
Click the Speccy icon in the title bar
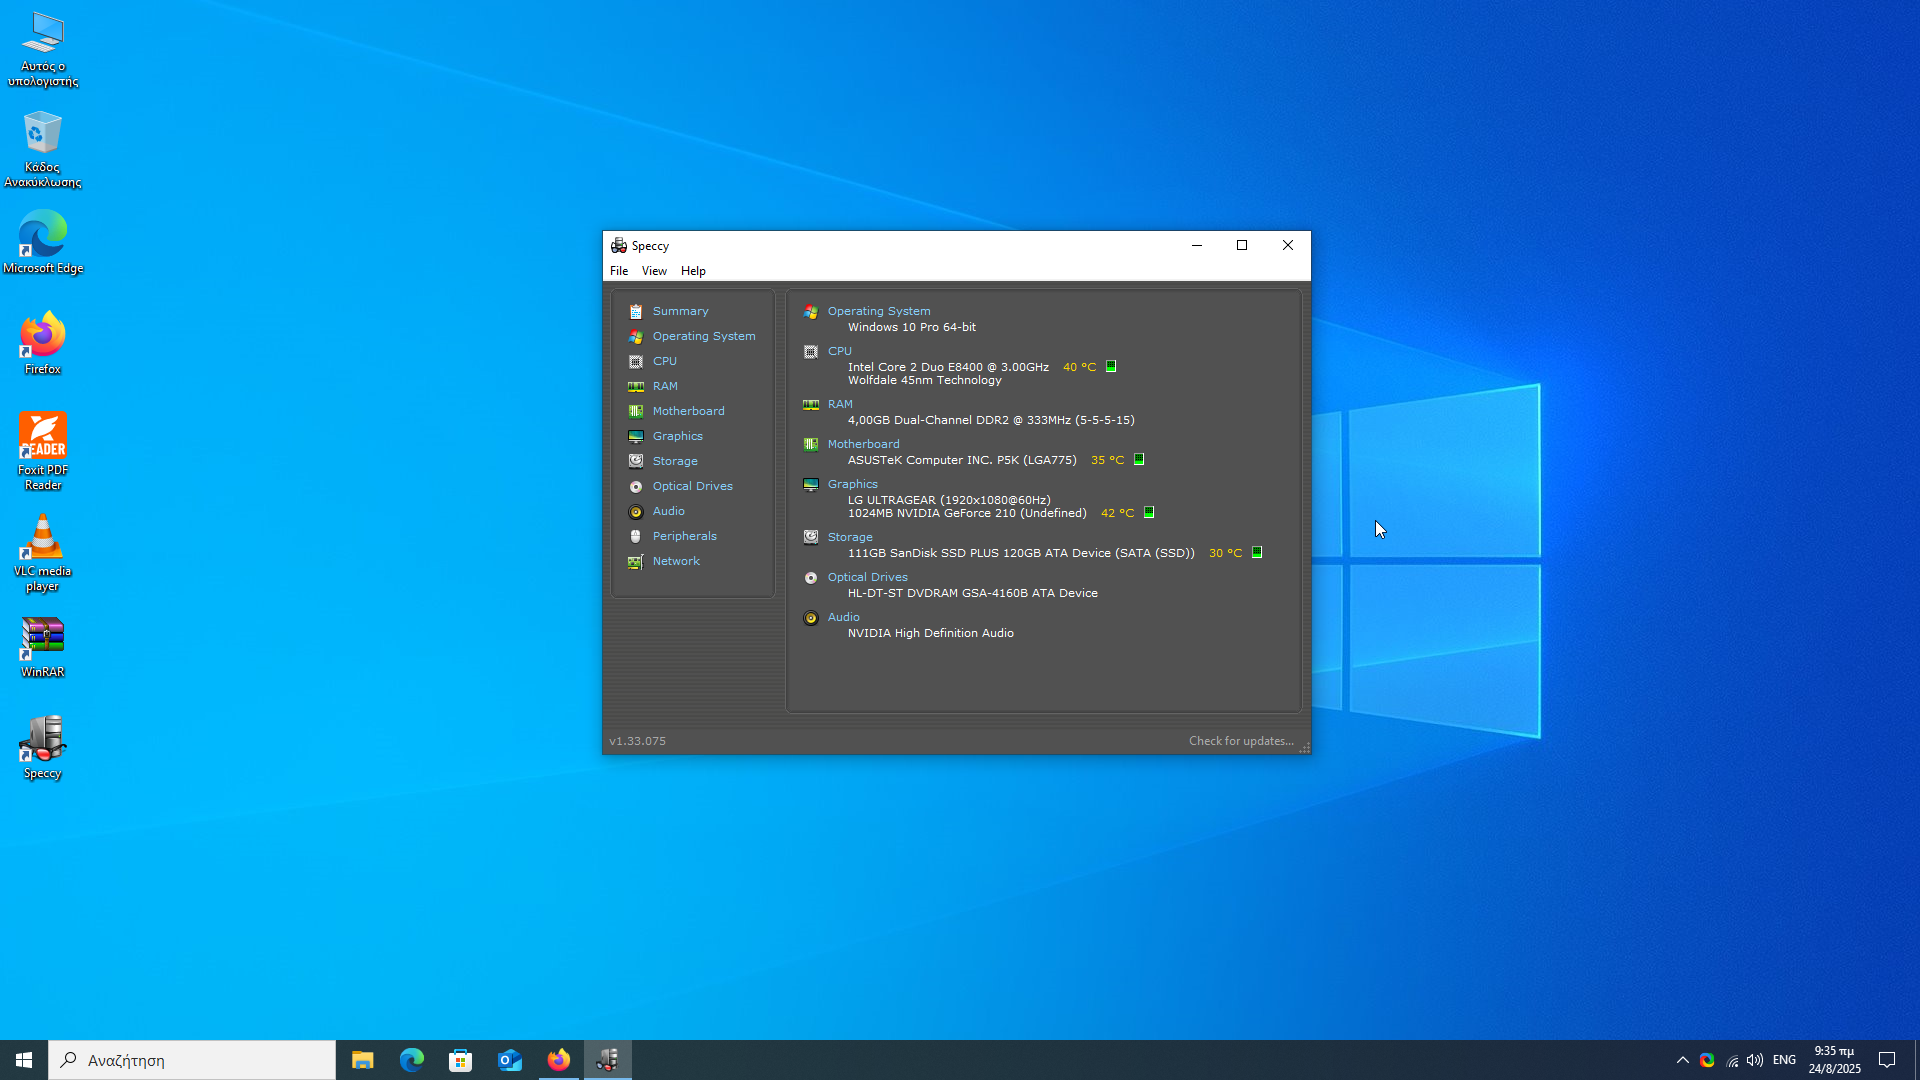tap(619, 246)
